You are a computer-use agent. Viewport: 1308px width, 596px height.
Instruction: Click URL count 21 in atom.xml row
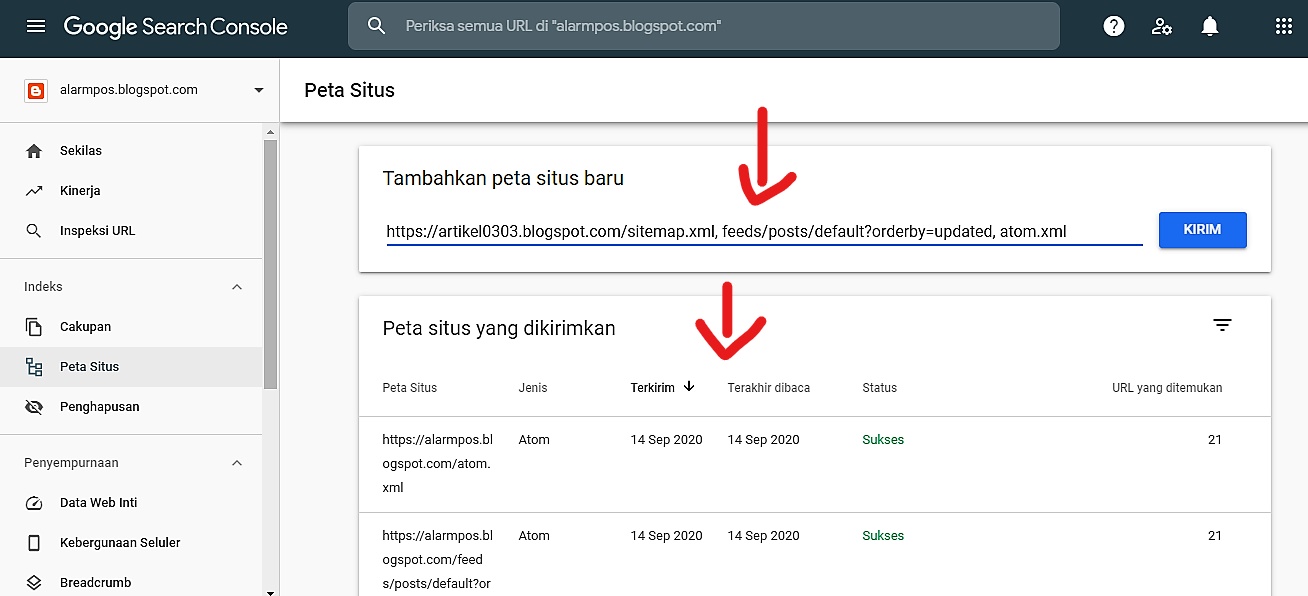coord(1215,440)
